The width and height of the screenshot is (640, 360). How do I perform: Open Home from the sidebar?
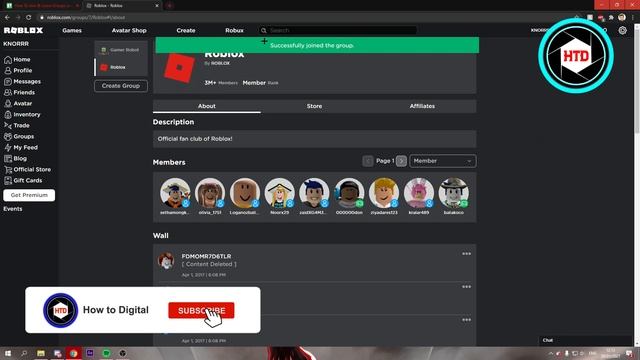(x=17, y=60)
